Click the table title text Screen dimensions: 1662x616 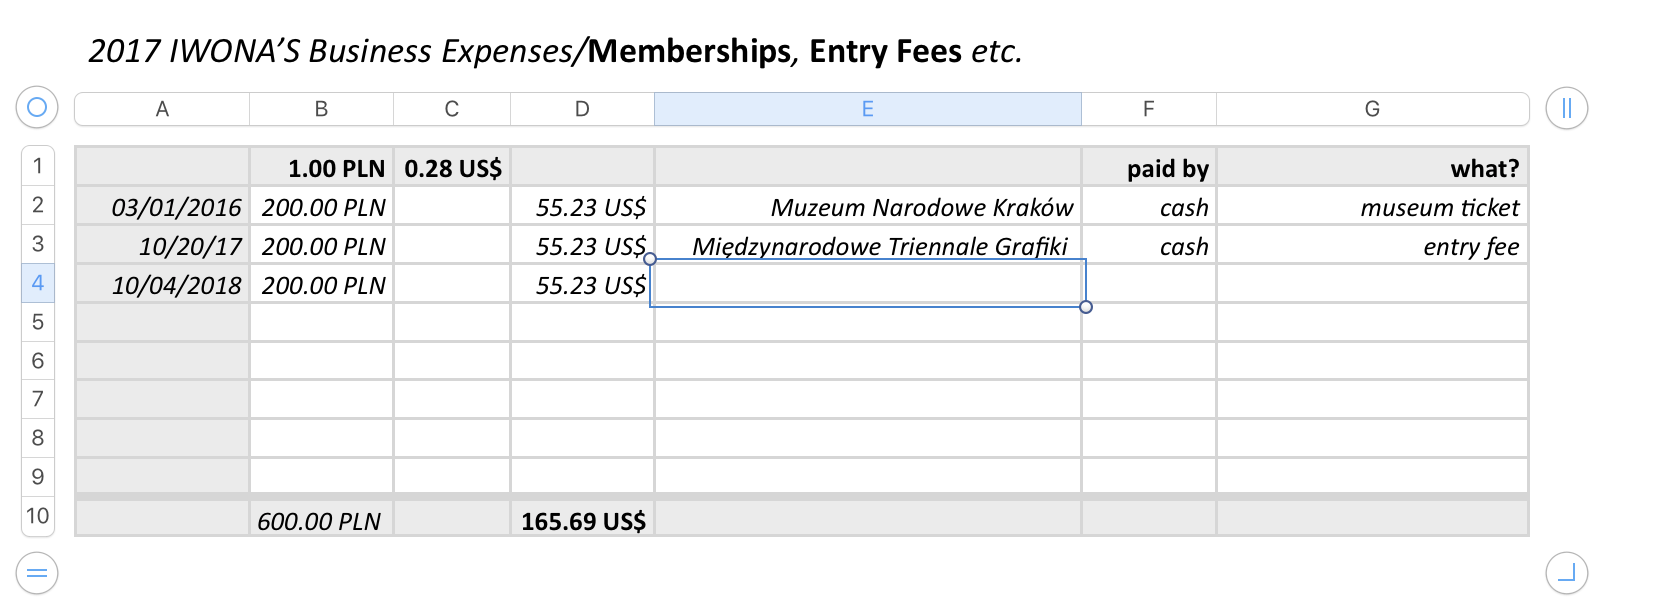pyautogui.click(x=555, y=51)
